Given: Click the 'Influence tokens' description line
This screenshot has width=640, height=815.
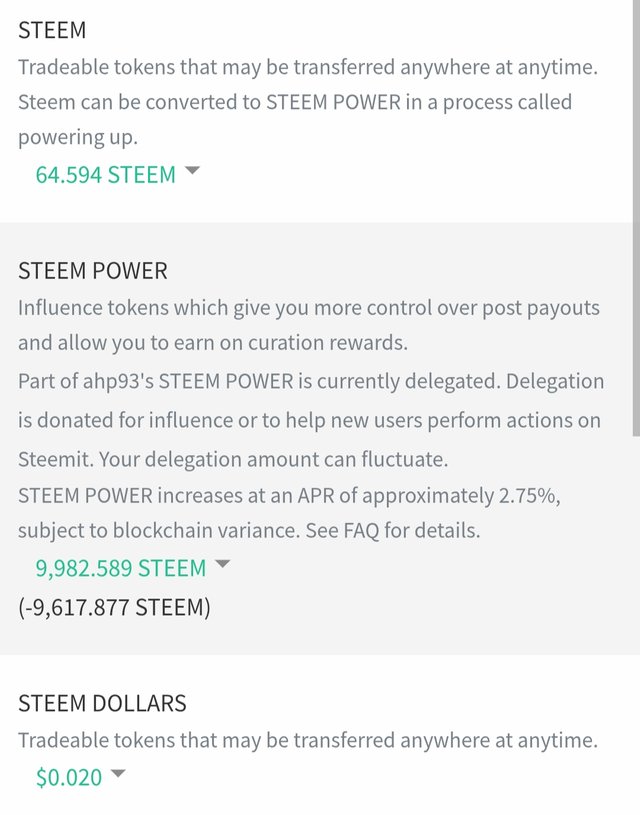Looking at the screenshot, I should 309,308.
